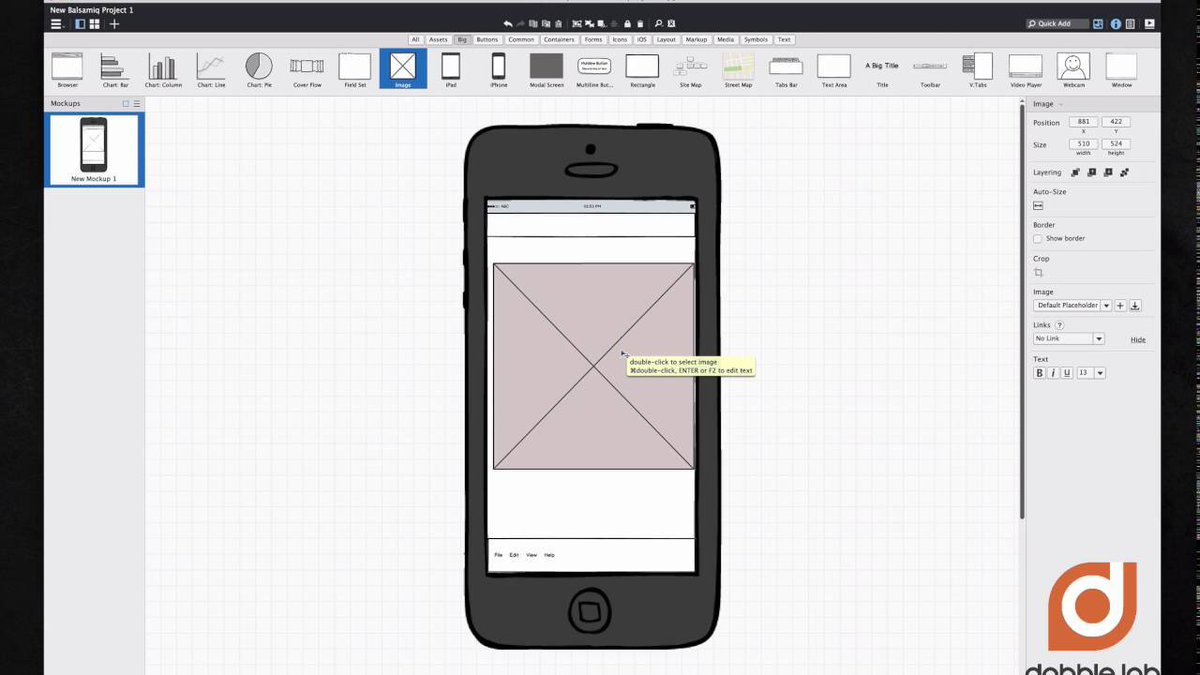Screen dimensions: 1200x675
Task: Click the Auto-Size icon
Action: [1038, 205]
